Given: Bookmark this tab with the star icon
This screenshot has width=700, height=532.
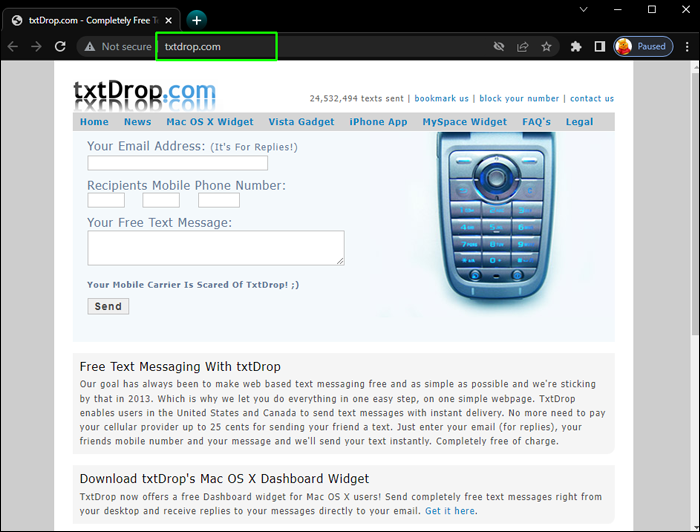Looking at the screenshot, I should pyautogui.click(x=546, y=46).
